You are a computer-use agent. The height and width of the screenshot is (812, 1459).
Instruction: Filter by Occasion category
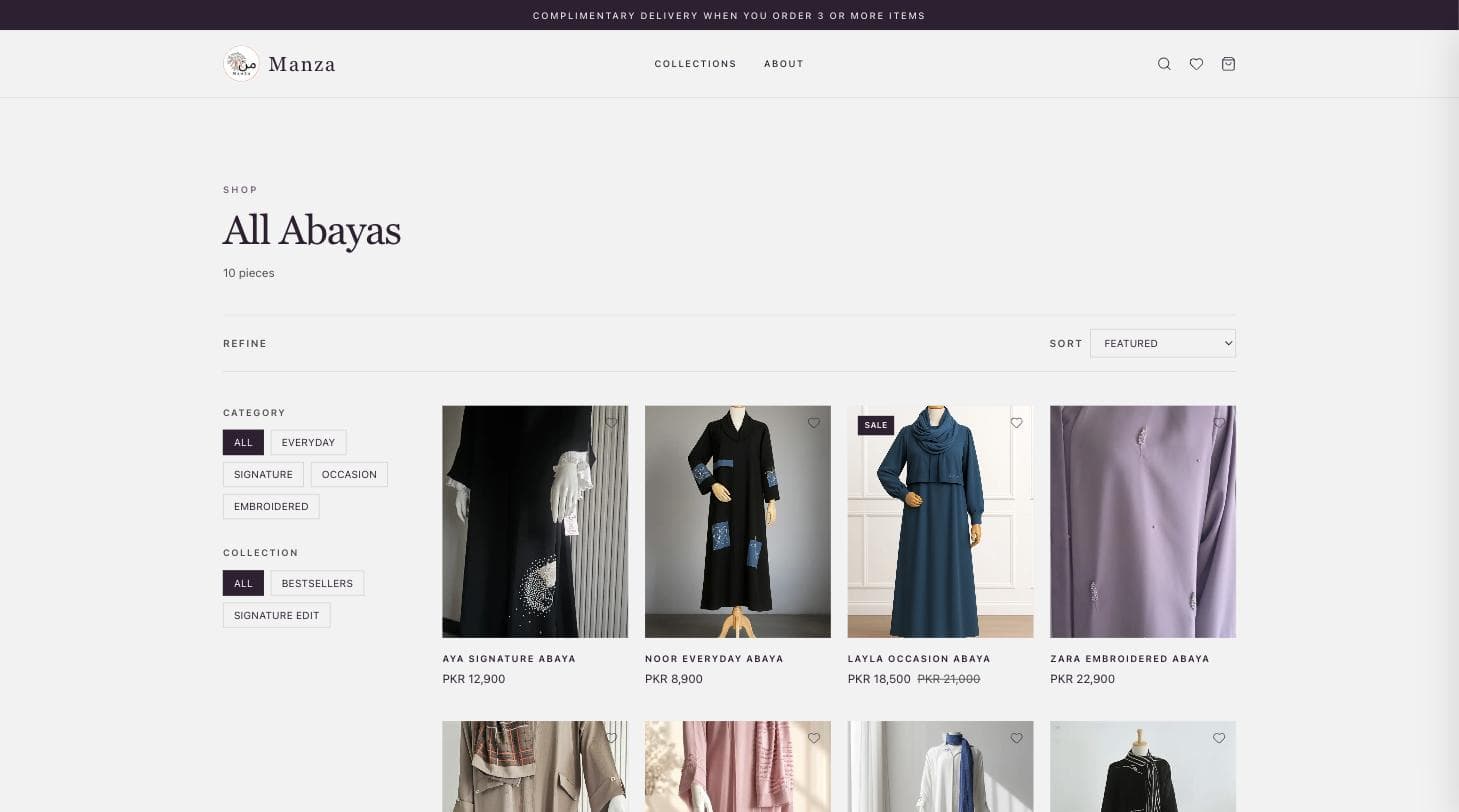click(x=349, y=475)
